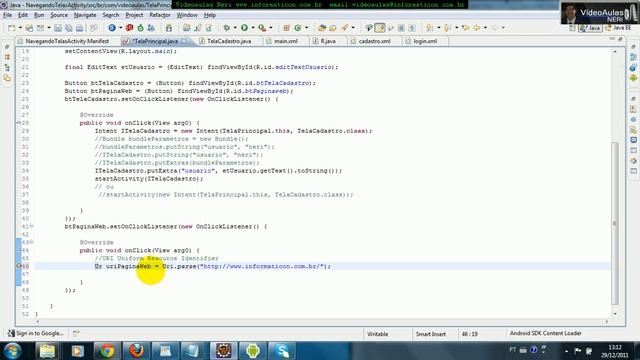Viewport: 640px width, 360px height.
Task: Click the vertical editor scrollbar
Action: (x=615, y=223)
